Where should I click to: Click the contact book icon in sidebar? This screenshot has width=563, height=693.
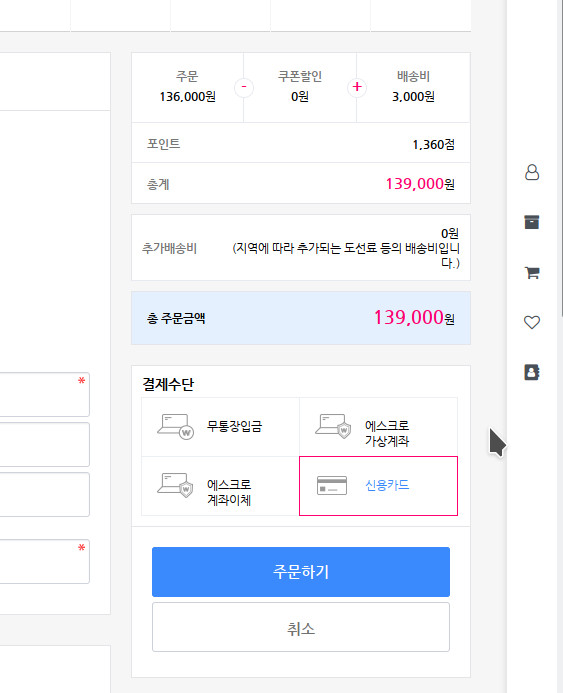click(x=532, y=372)
